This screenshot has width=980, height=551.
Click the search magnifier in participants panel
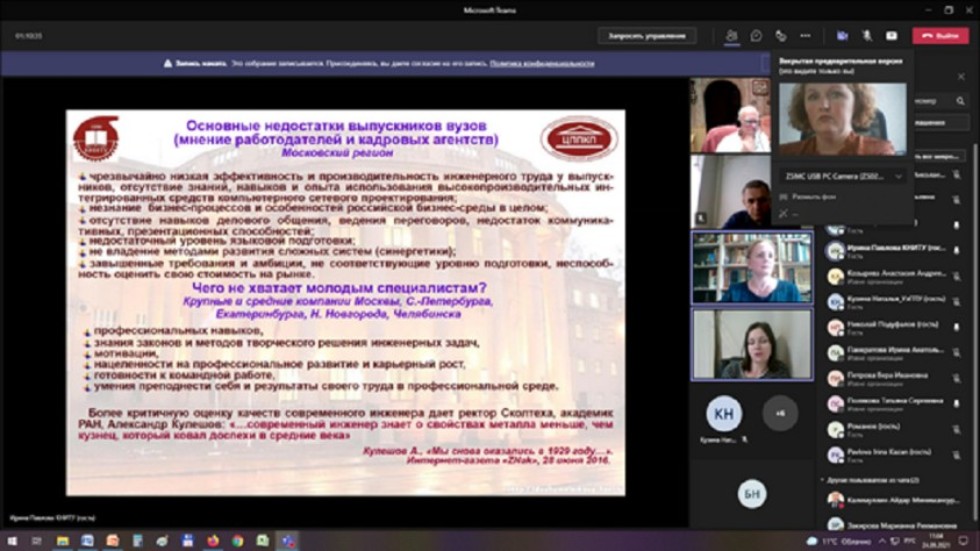pyautogui.click(x=961, y=101)
